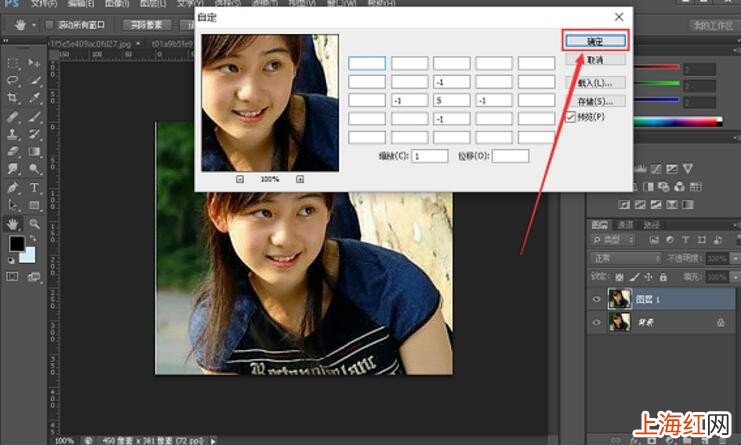The height and width of the screenshot is (445, 741).
Task: Toggle Quick Mask mode
Action: [13, 277]
